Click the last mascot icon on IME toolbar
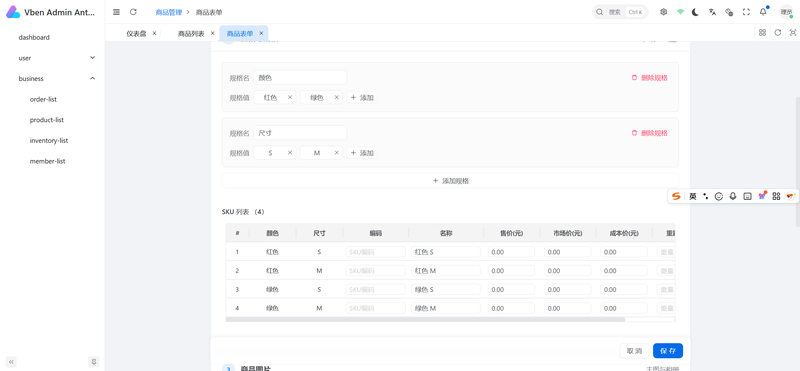The width and height of the screenshot is (800, 371). pos(791,196)
